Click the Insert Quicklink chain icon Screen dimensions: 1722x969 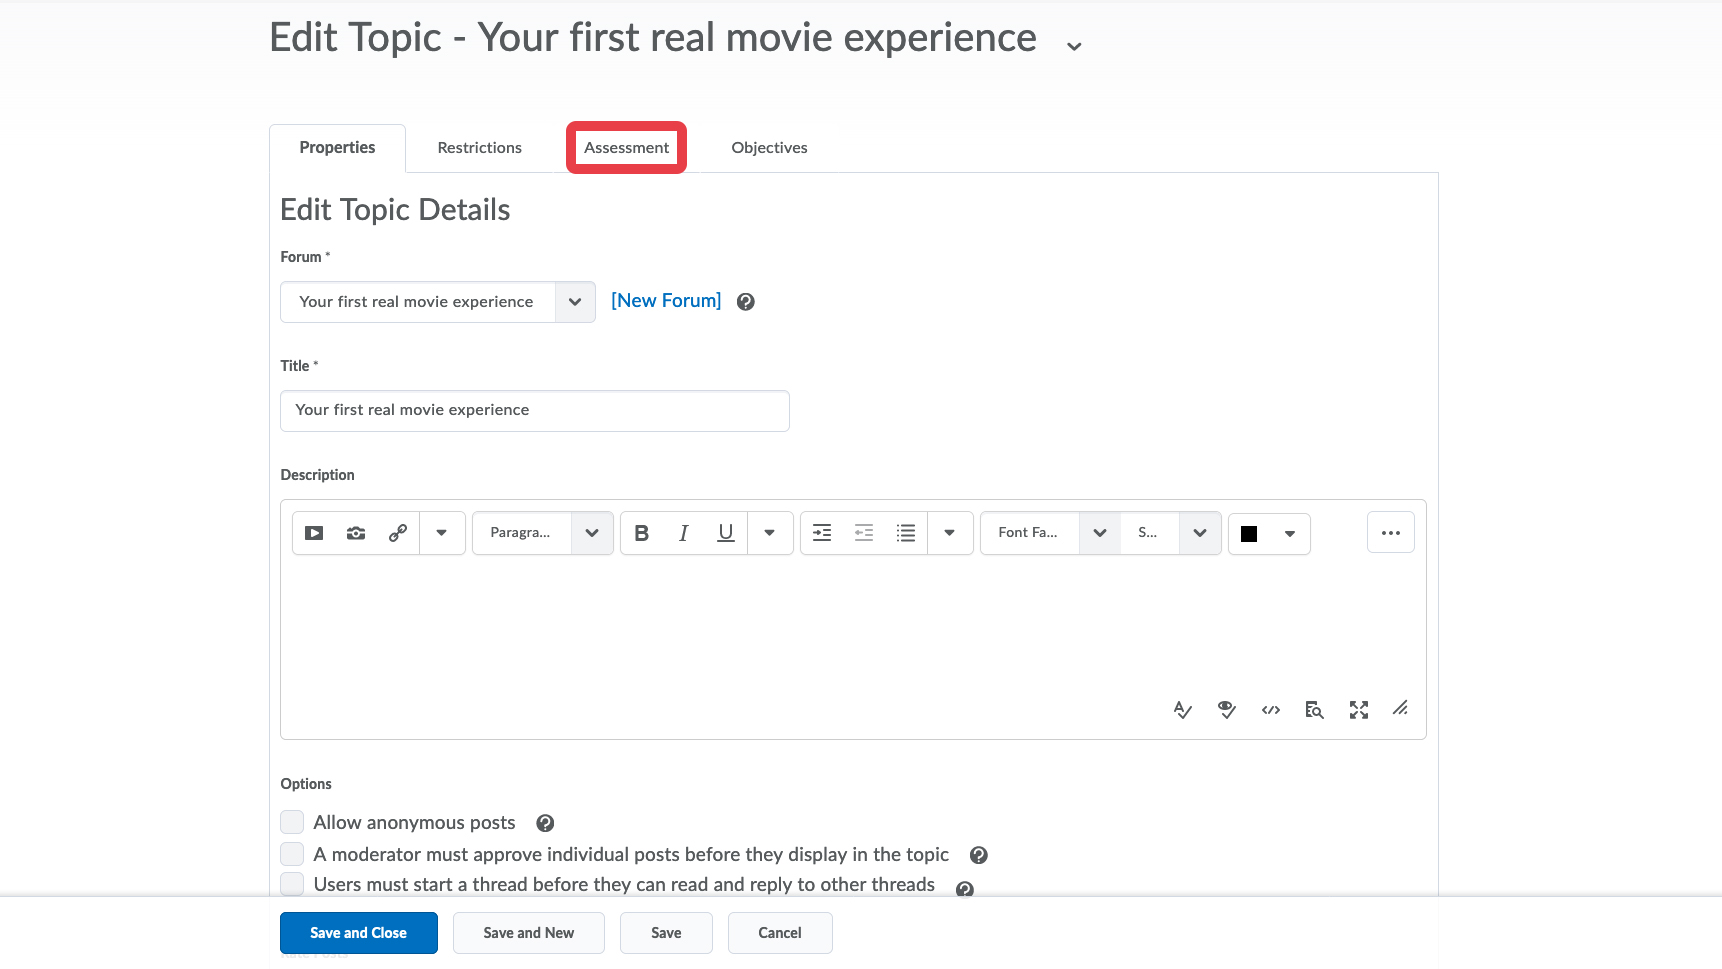pyautogui.click(x=398, y=533)
